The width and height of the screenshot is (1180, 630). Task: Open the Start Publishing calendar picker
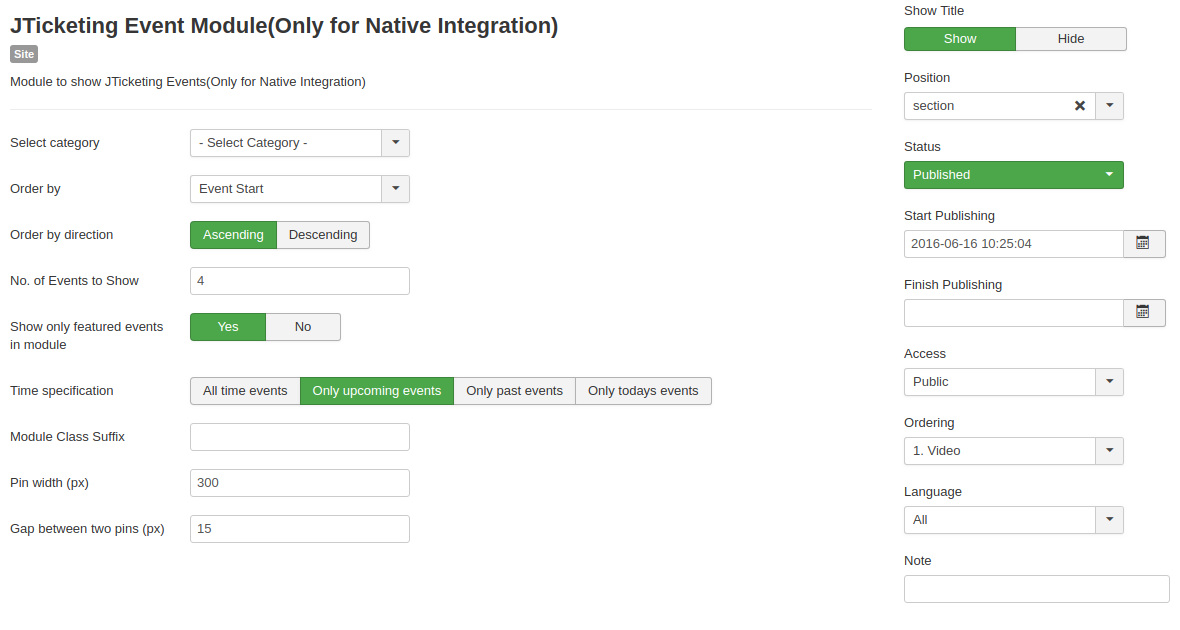point(1144,244)
